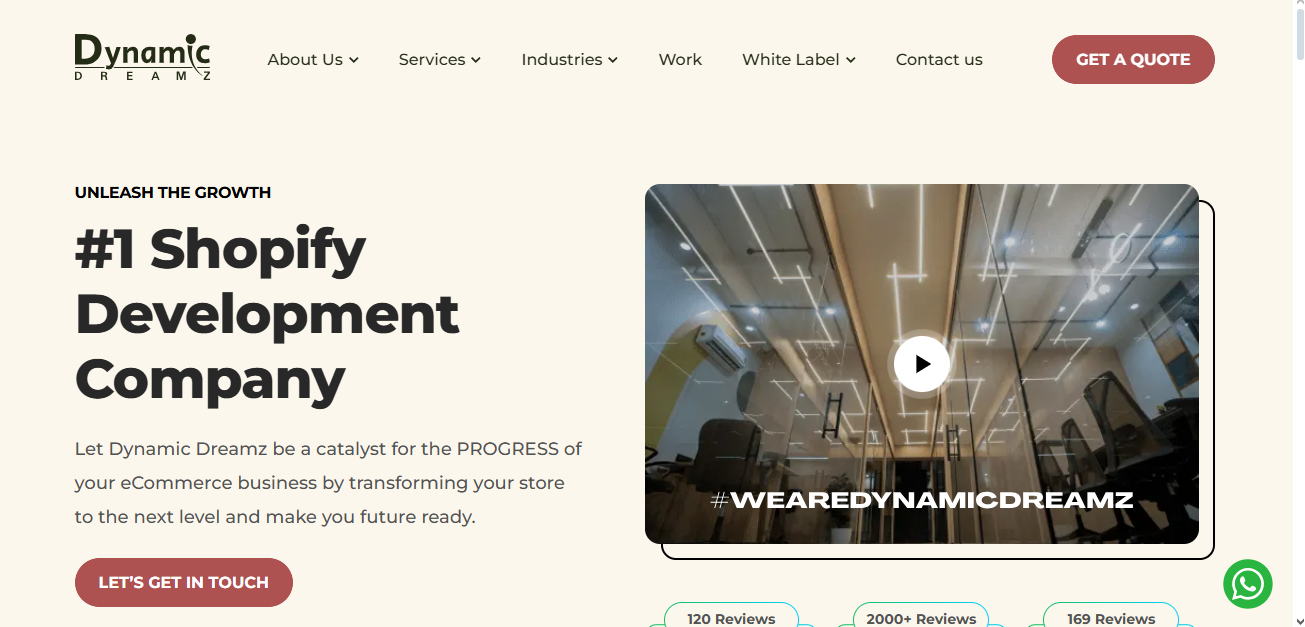Open the Services menu item
This screenshot has height=627, width=1305.
coord(440,59)
